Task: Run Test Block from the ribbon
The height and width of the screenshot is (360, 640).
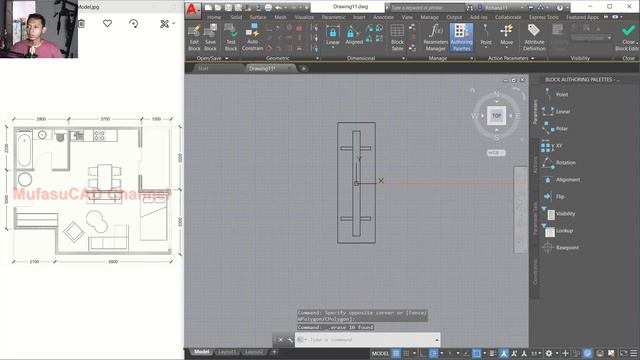Action: pos(231,37)
